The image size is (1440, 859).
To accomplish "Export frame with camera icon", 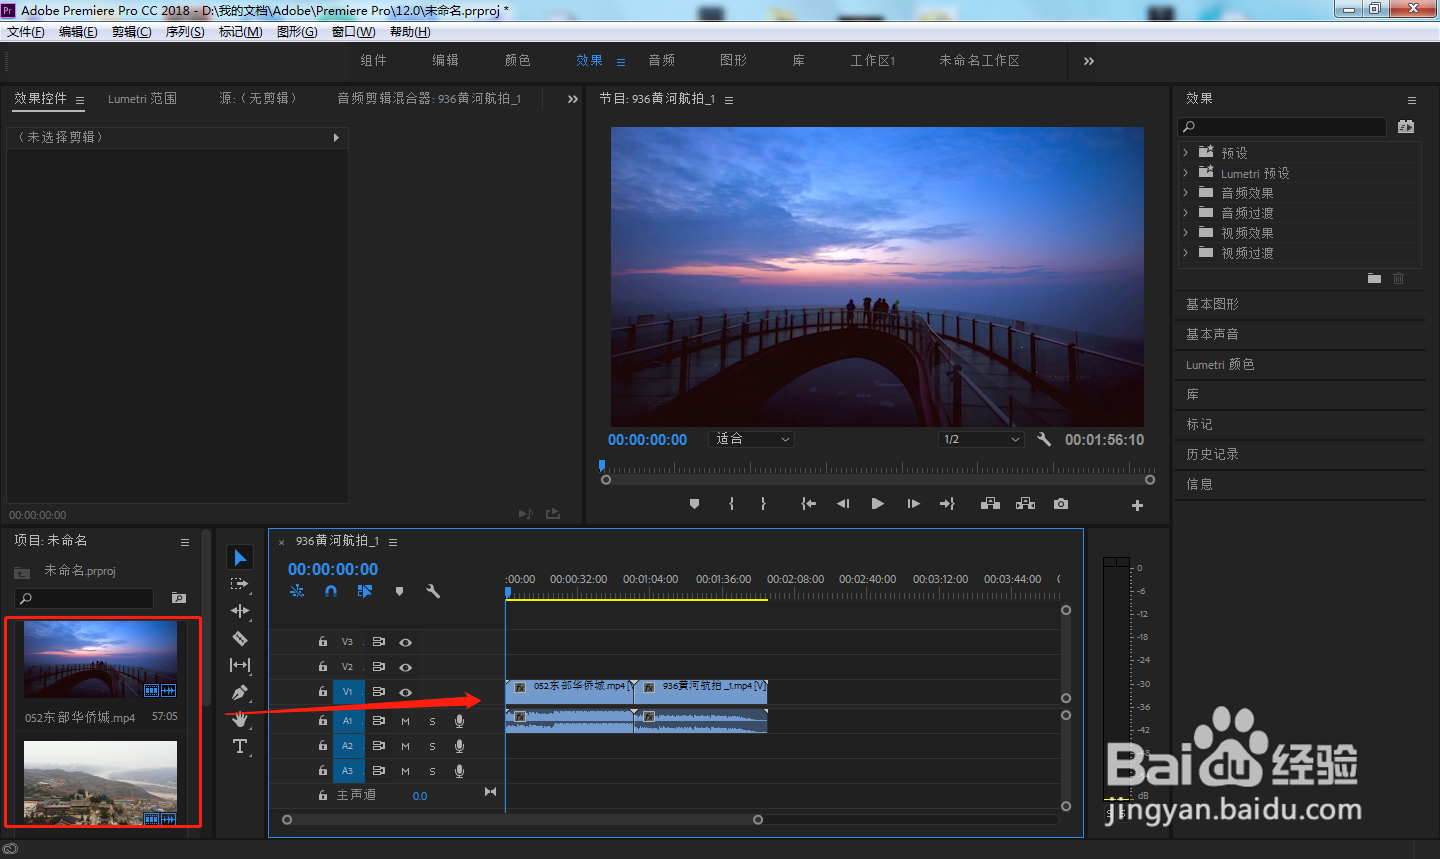I will 1061,504.
